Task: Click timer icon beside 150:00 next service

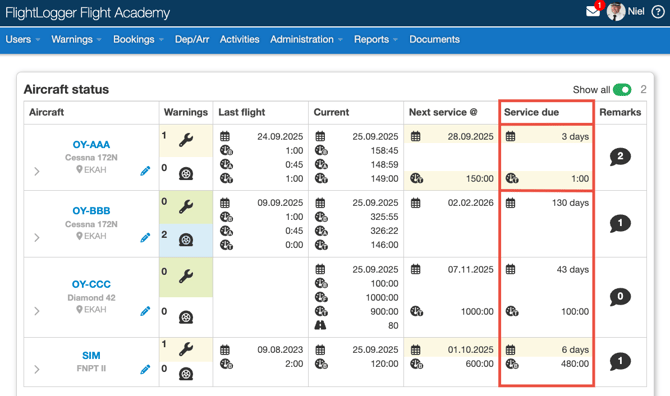Action: (417, 178)
